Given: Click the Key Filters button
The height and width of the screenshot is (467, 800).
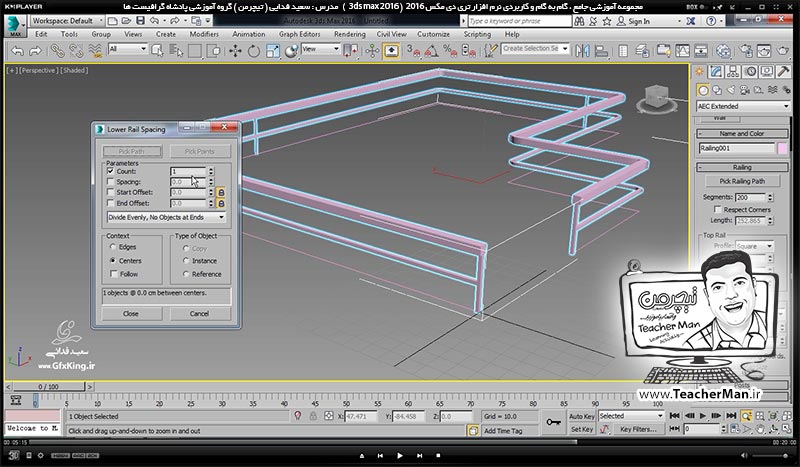Looking at the screenshot, I should (638, 429).
